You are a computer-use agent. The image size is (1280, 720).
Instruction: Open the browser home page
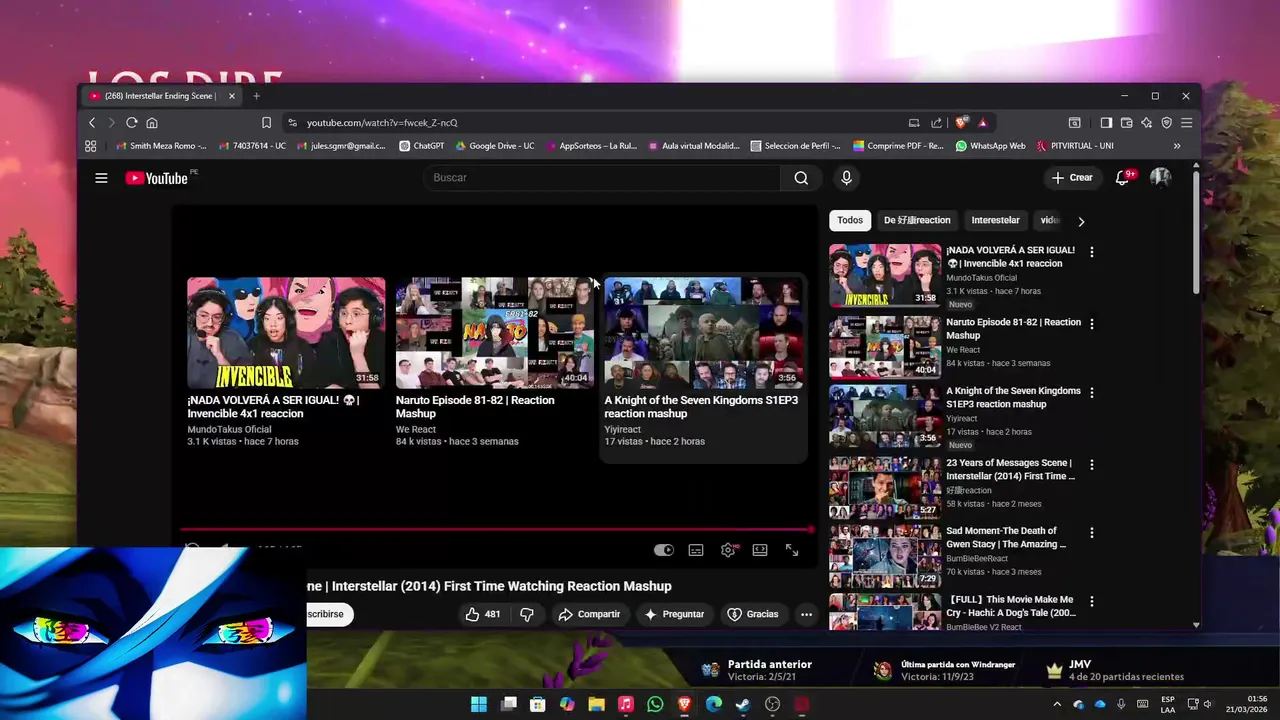pyautogui.click(x=152, y=122)
